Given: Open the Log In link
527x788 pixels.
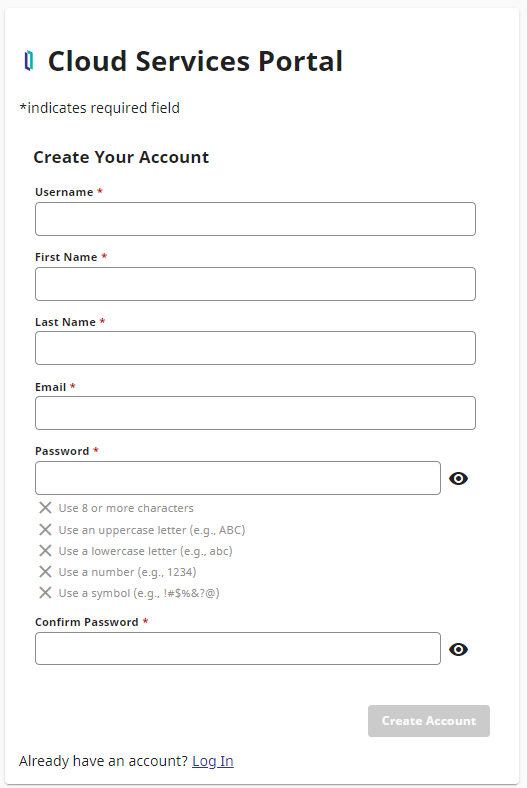Looking at the screenshot, I should [x=213, y=761].
